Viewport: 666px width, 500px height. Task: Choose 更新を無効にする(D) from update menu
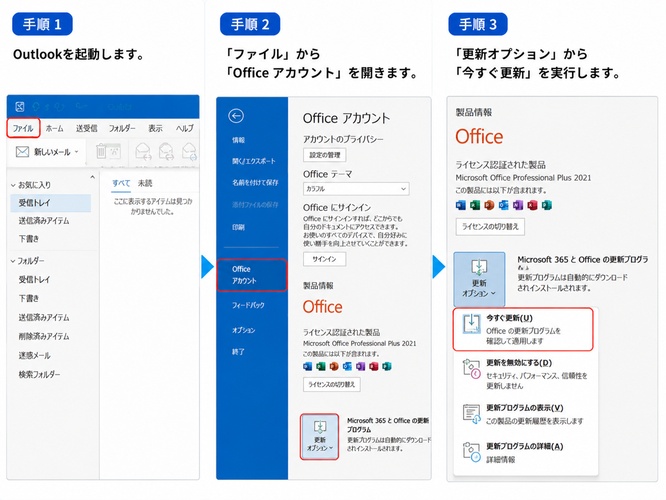[525, 374]
